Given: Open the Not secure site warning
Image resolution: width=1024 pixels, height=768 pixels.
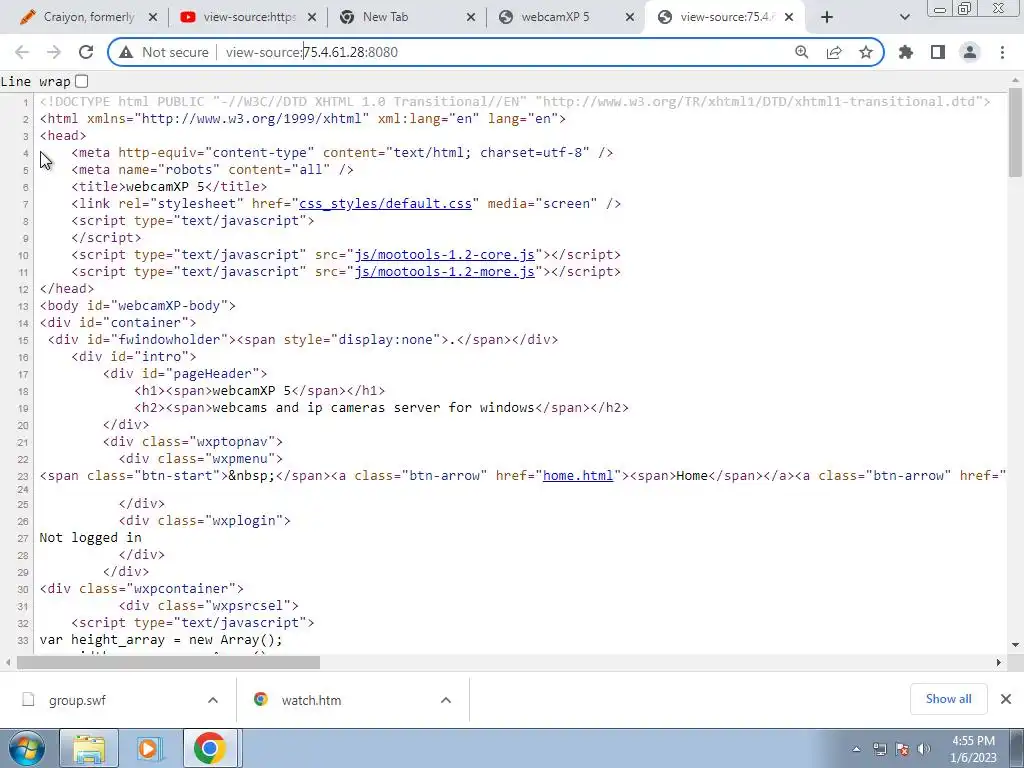Looking at the screenshot, I should pos(164,52).
